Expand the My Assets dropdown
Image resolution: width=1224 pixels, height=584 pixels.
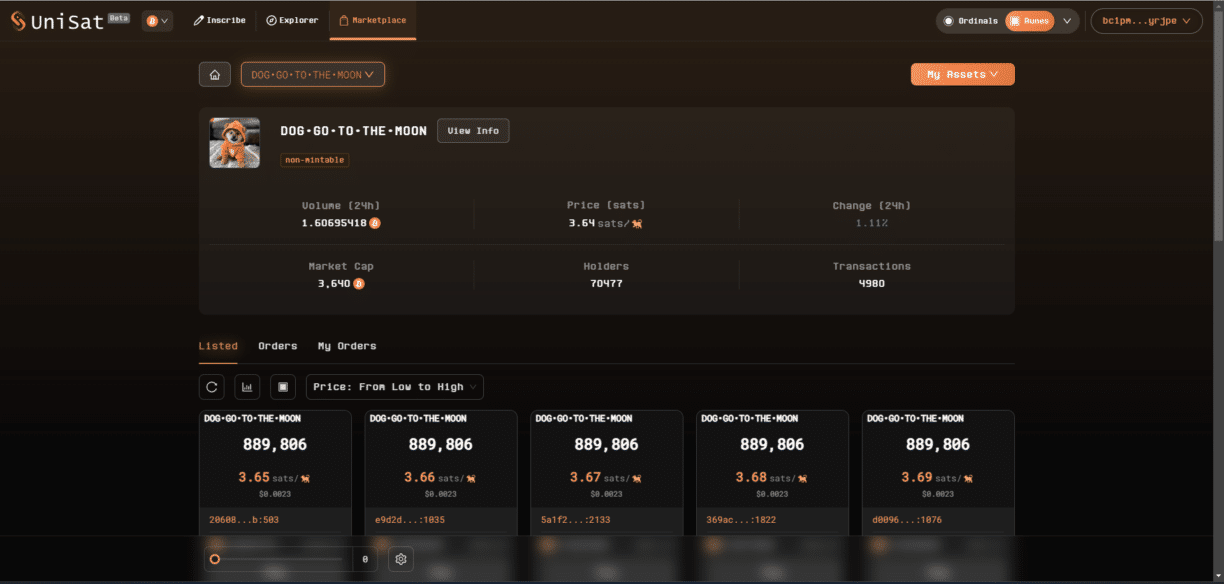pos(962,74)
